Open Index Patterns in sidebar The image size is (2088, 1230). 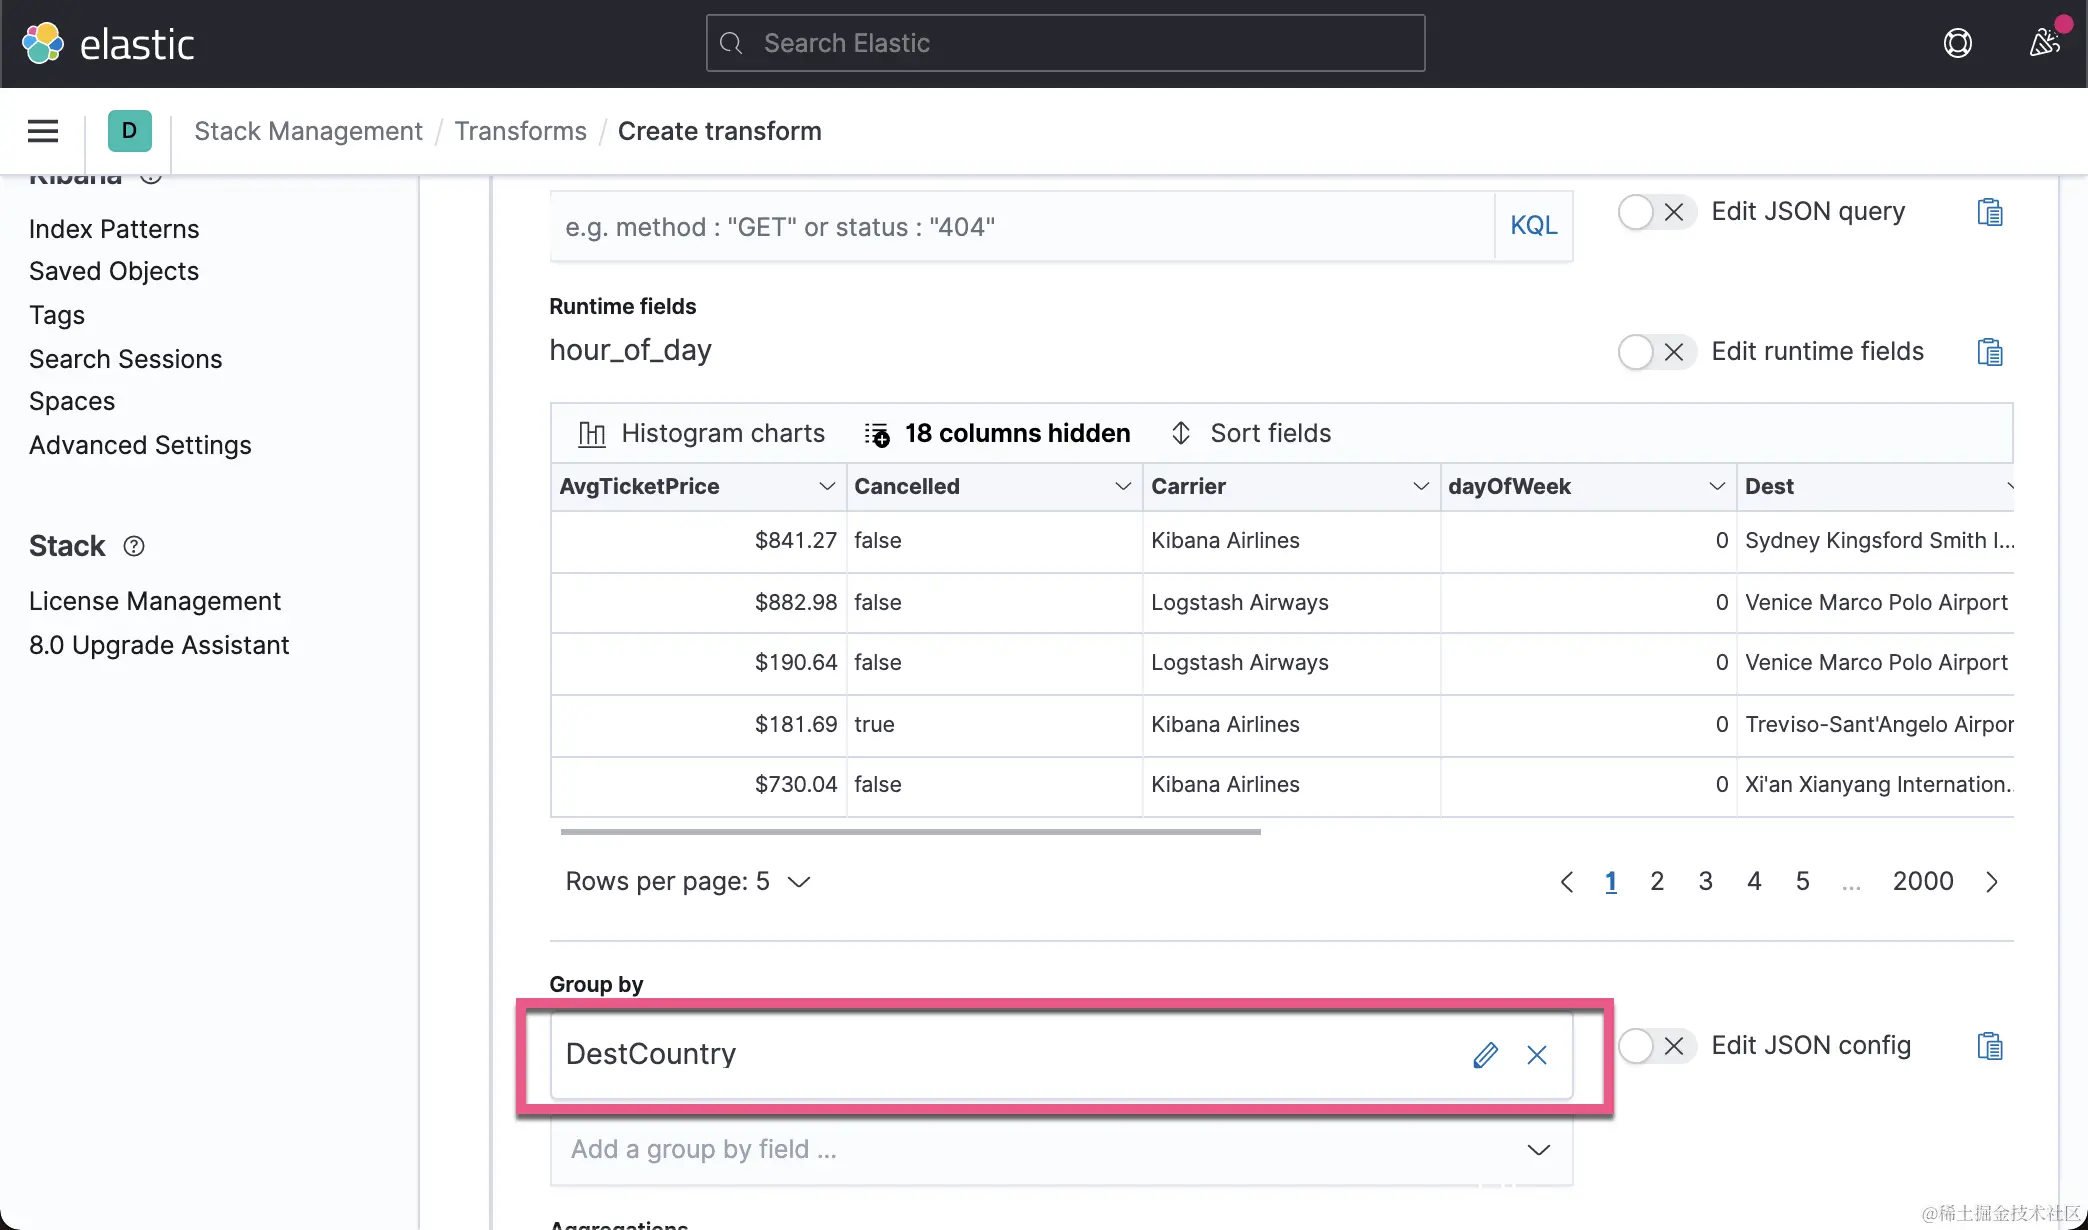pos(114,229)
